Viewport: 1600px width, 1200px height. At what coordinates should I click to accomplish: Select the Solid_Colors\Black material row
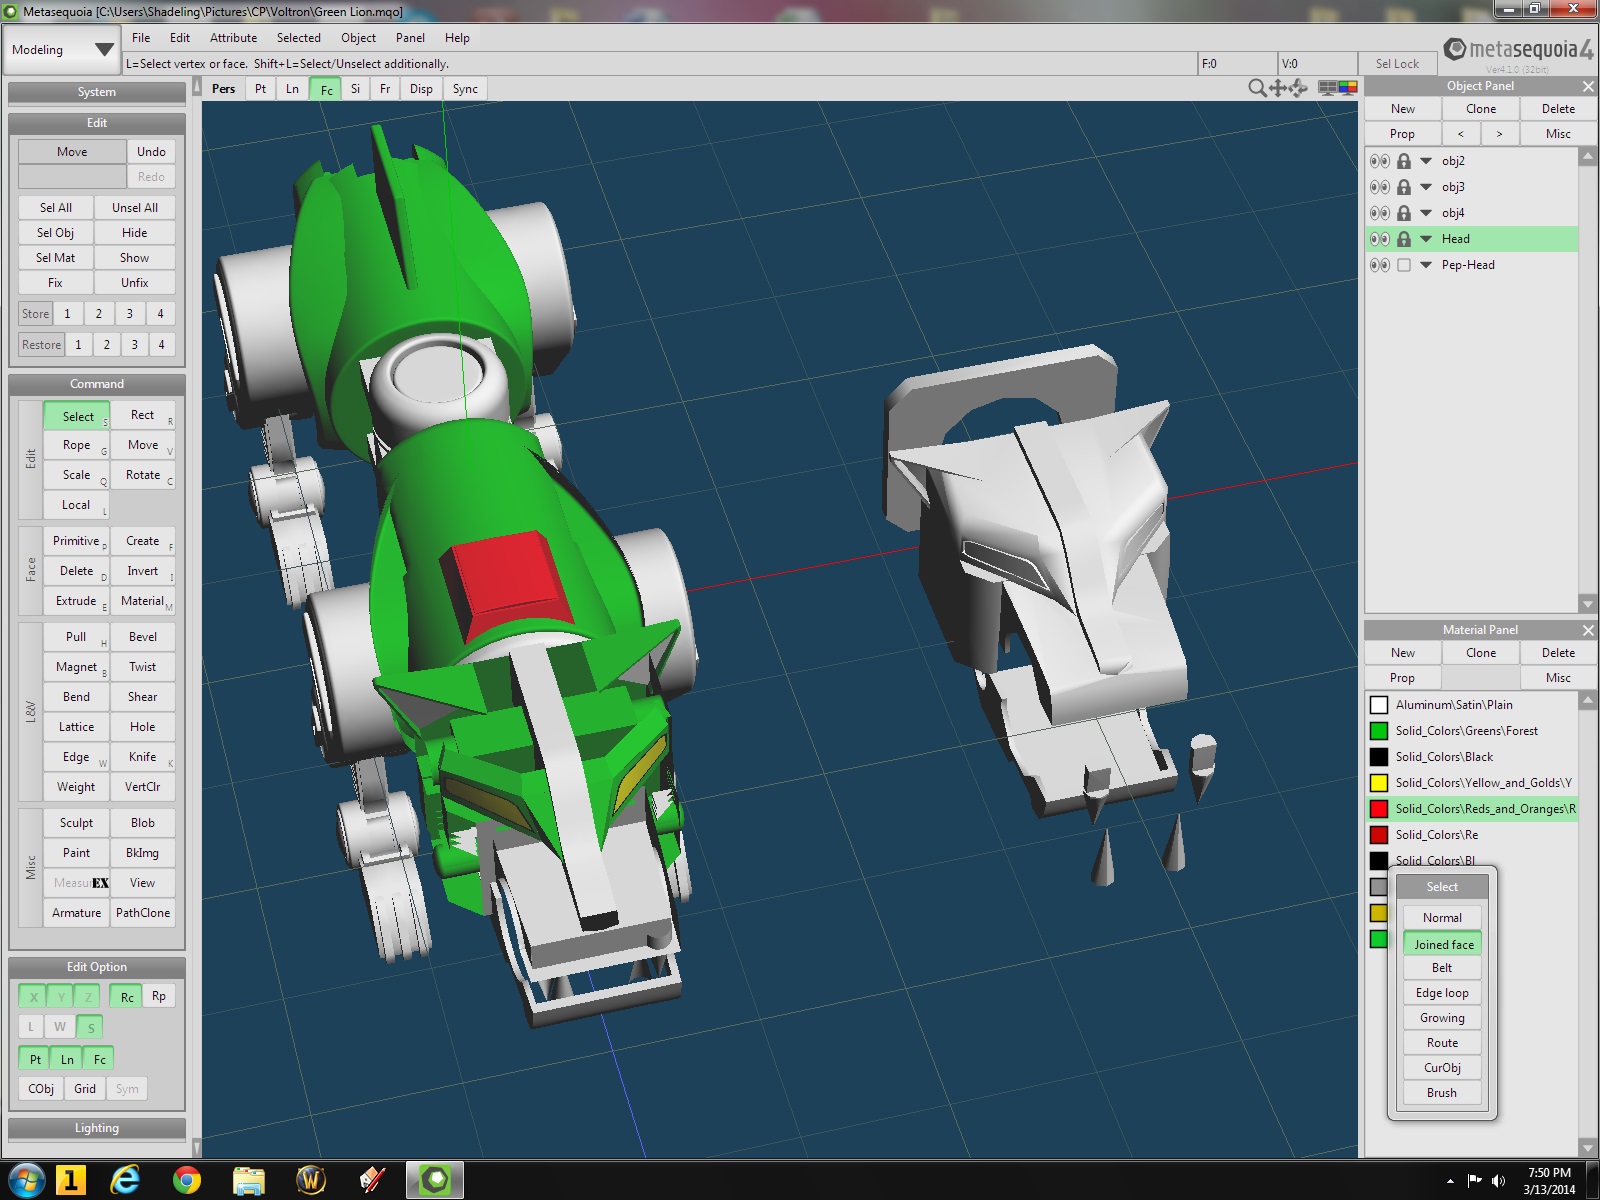coord(1472,757)
